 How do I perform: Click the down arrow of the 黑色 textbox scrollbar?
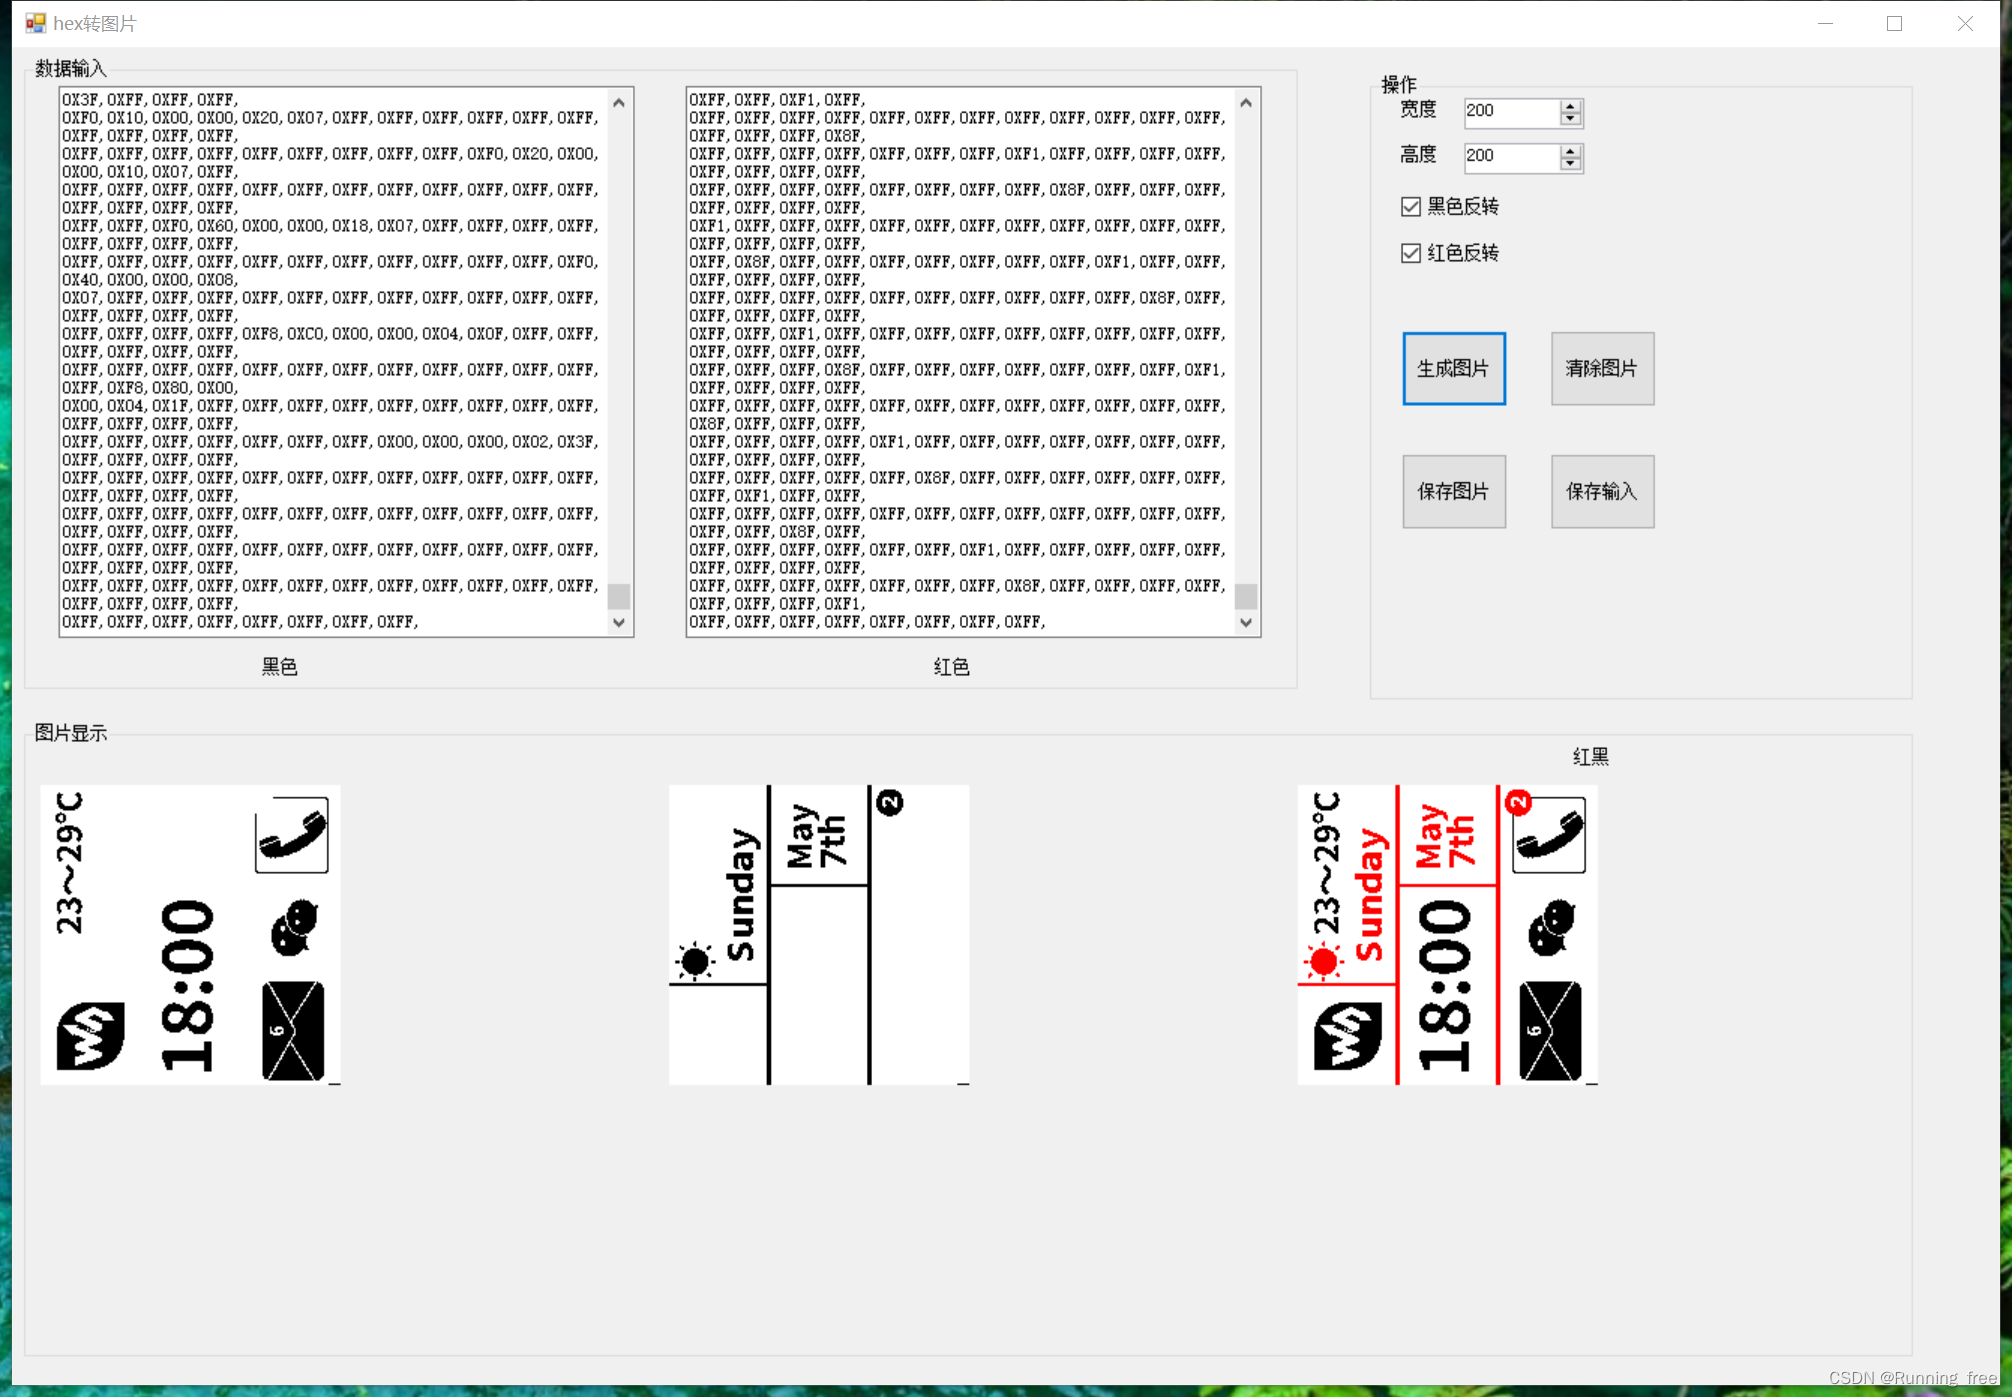tap(619, 622)
